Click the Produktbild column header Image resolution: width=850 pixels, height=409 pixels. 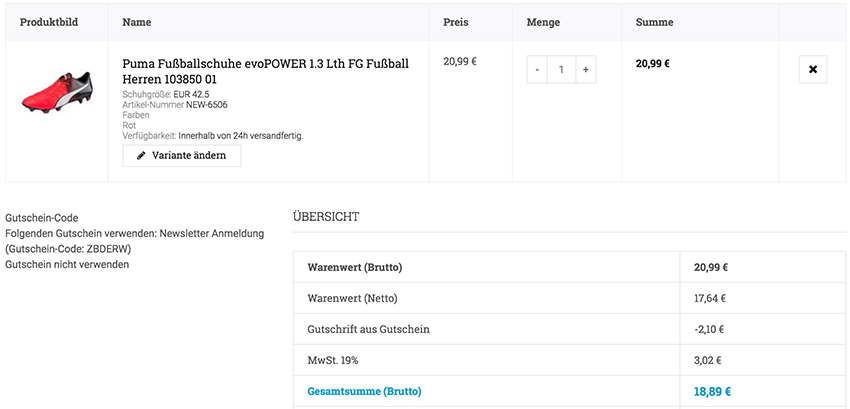49,22
